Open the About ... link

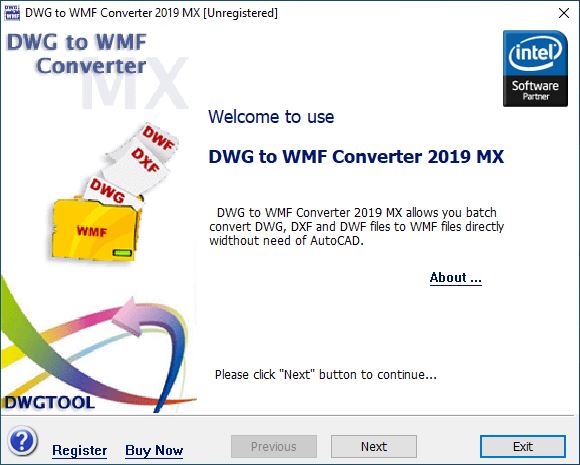pyautogui.click(x=456, y=277)
